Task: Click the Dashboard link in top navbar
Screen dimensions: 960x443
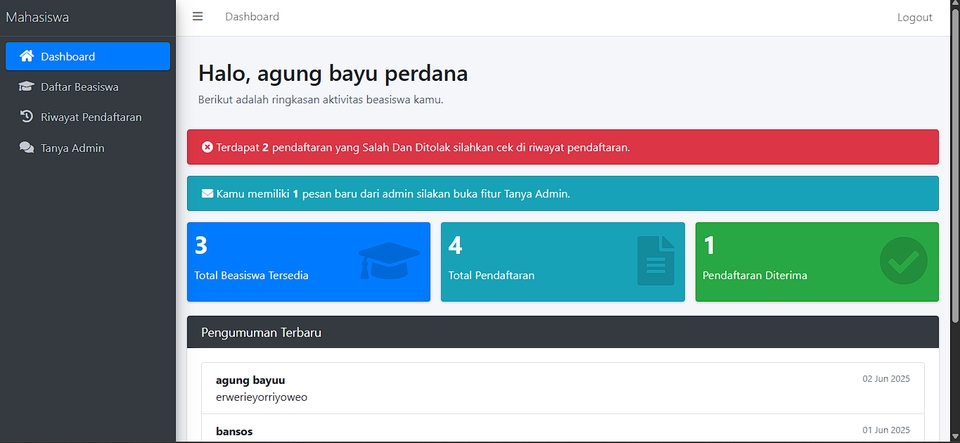Action: click(252, 17)
